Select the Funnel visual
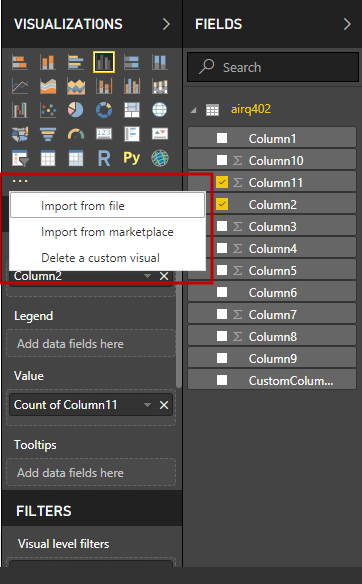This screenshot has width=362, height=584. (48, 134)
